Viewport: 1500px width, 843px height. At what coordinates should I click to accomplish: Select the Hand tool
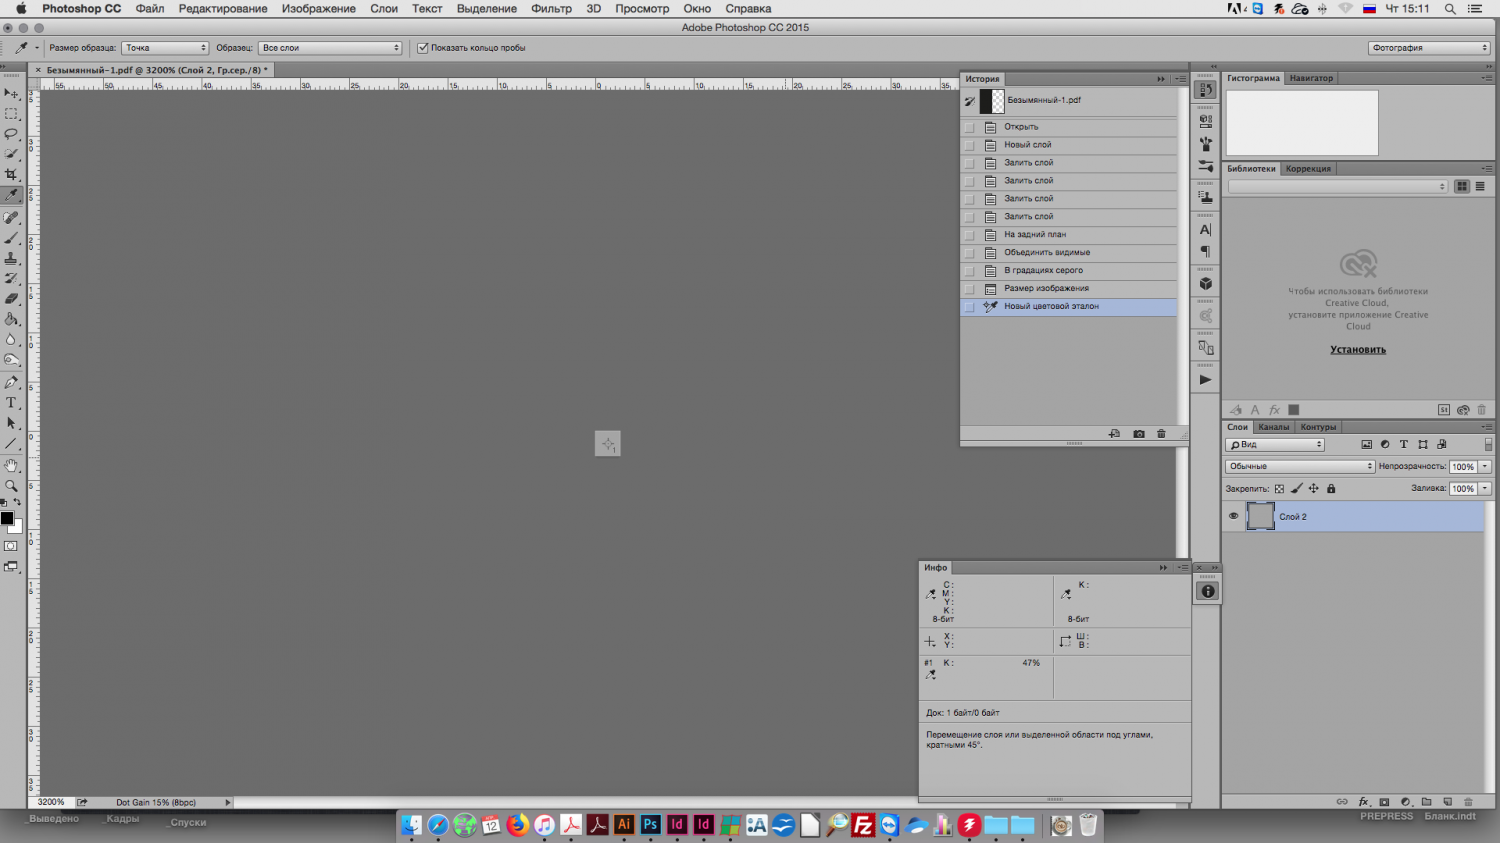point(12,465)
